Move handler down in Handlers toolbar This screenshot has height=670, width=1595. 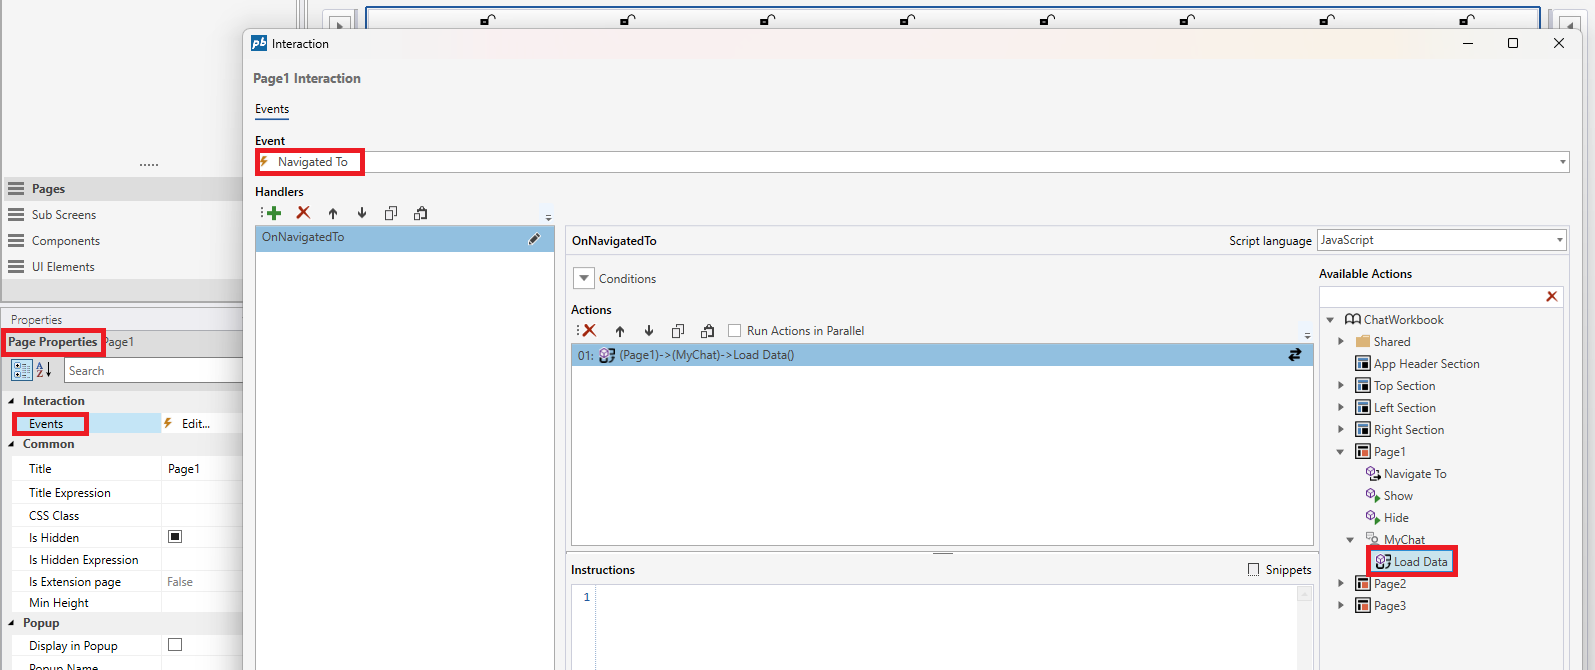(362, 213)
